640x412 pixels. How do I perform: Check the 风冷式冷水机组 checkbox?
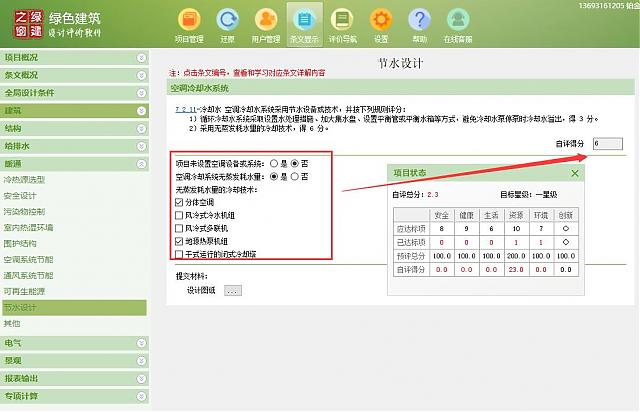pyautogui.click(x=179, y=215)
